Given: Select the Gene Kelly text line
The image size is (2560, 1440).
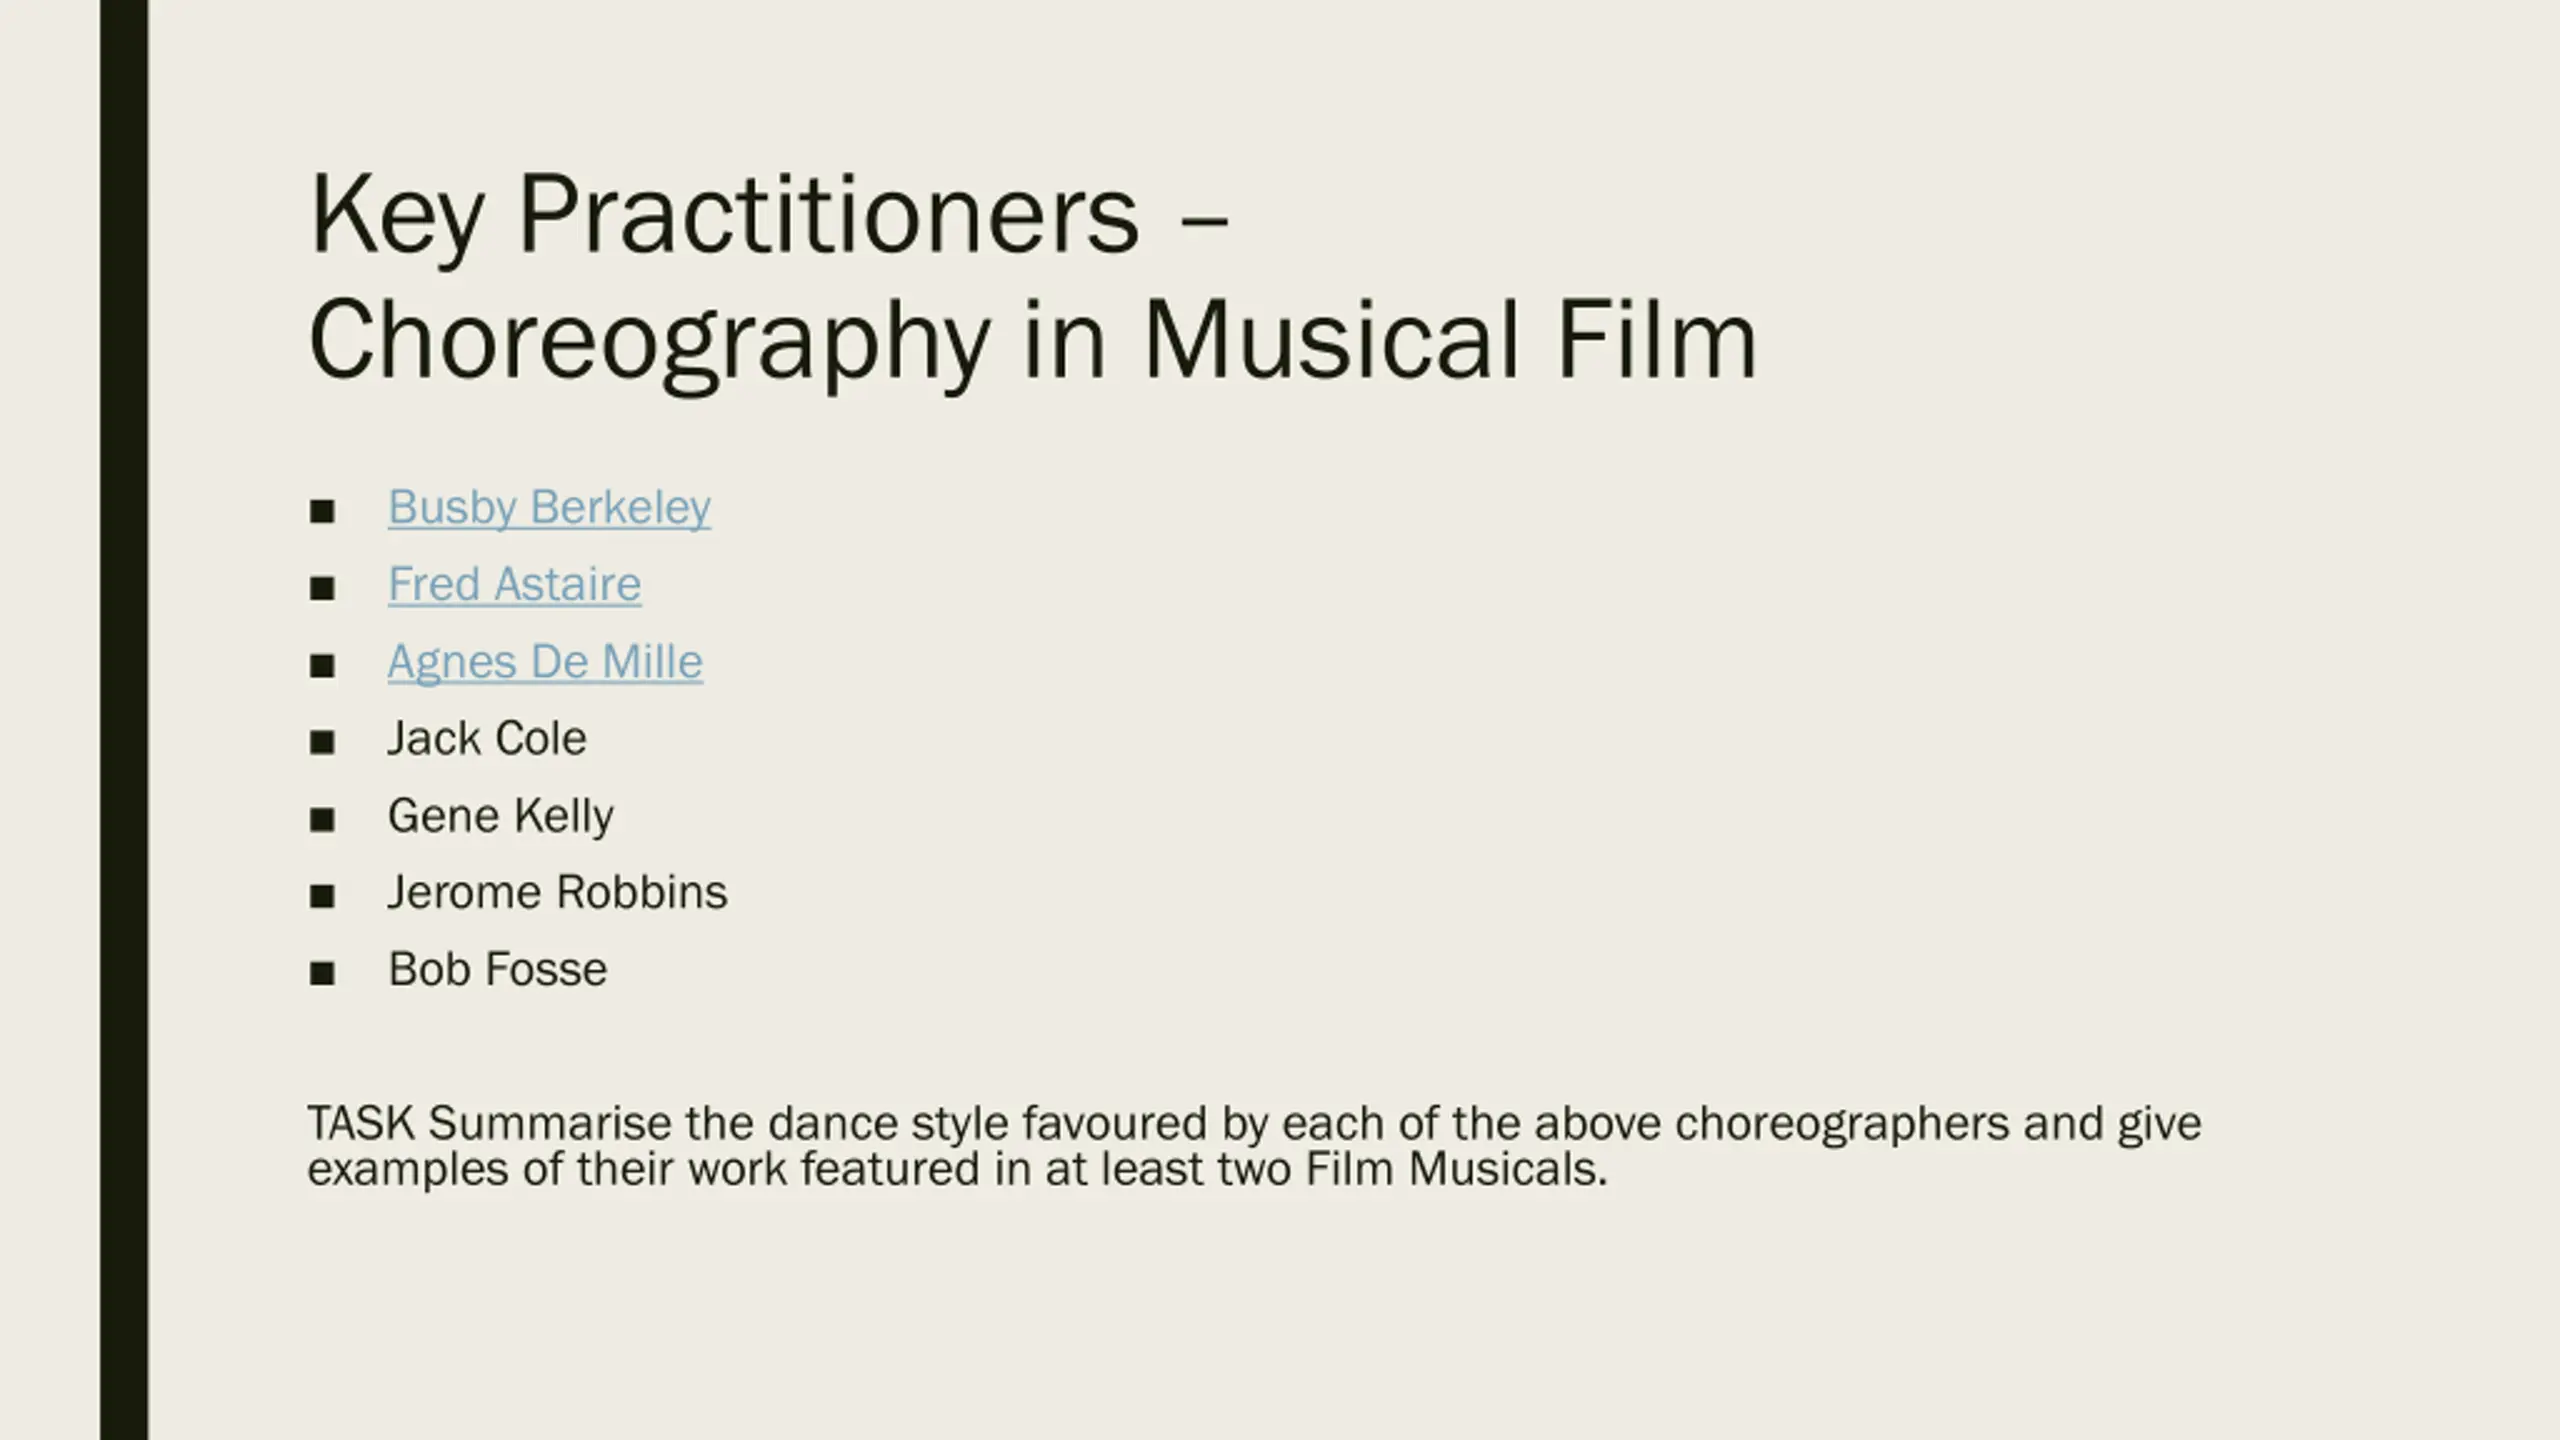Looking at the screenshot, I should [x=500, y=816].
